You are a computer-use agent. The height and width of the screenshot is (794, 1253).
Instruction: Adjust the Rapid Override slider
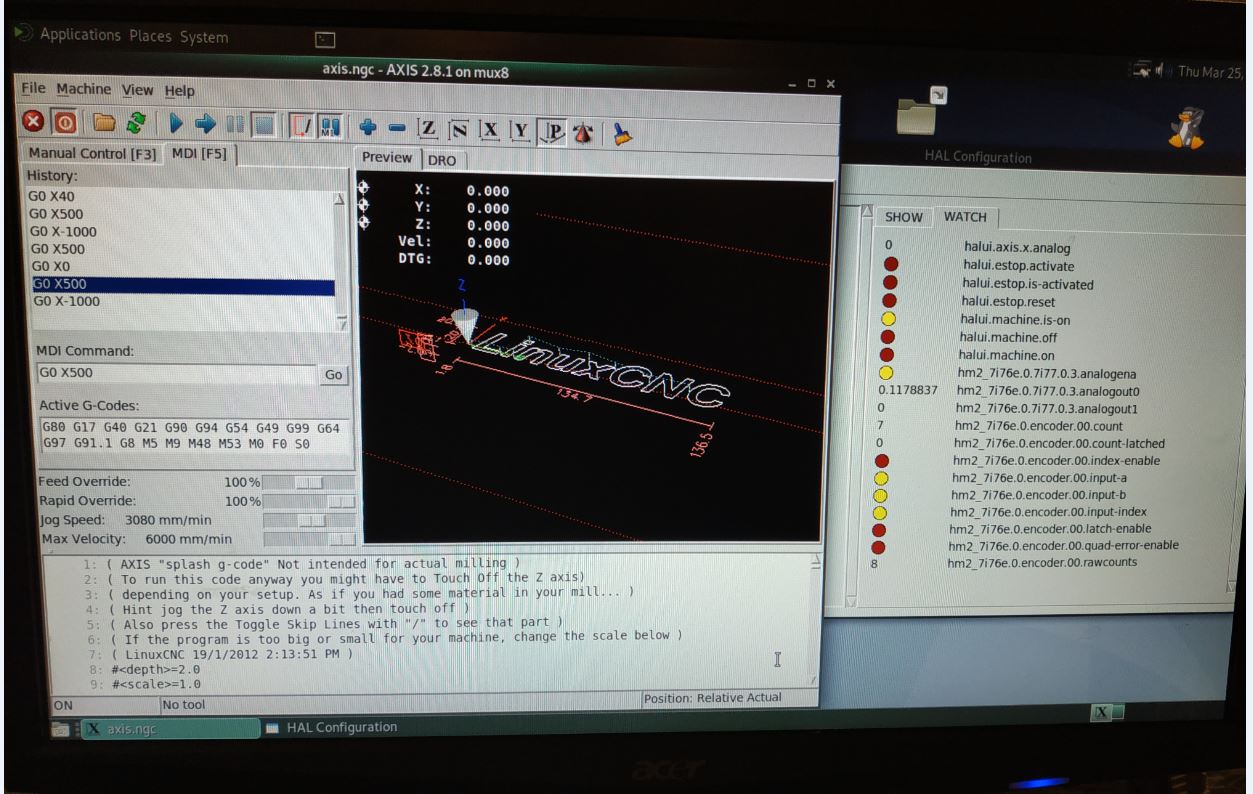click(308, 500)
